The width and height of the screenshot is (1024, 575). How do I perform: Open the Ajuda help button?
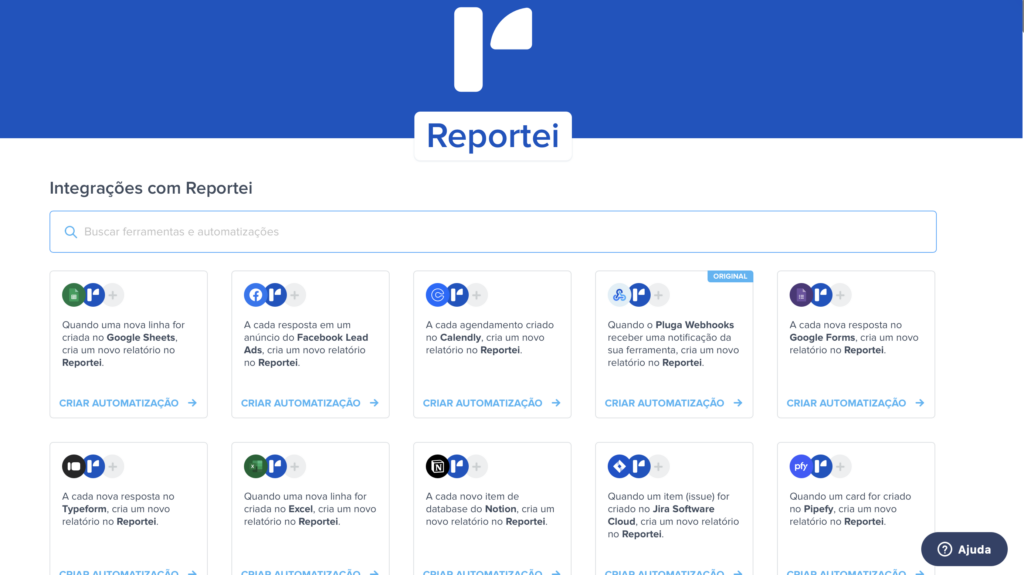(964, 549)
